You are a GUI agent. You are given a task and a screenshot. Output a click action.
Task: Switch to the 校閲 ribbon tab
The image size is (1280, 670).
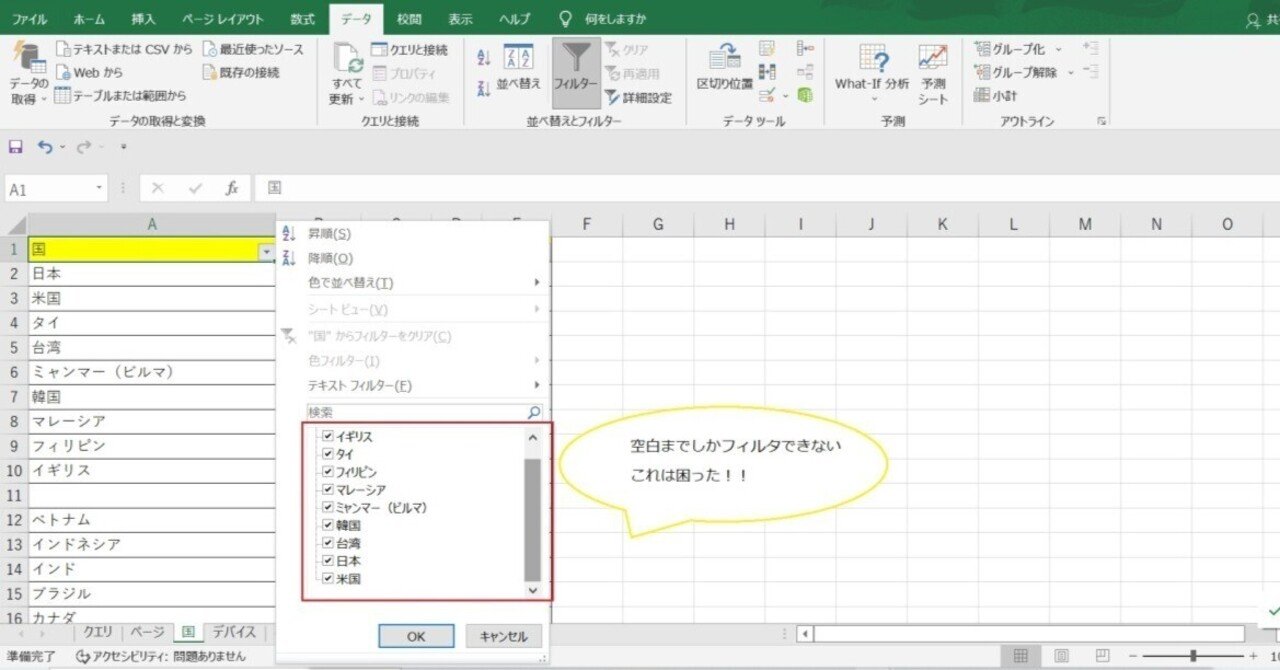click(407, 17)
